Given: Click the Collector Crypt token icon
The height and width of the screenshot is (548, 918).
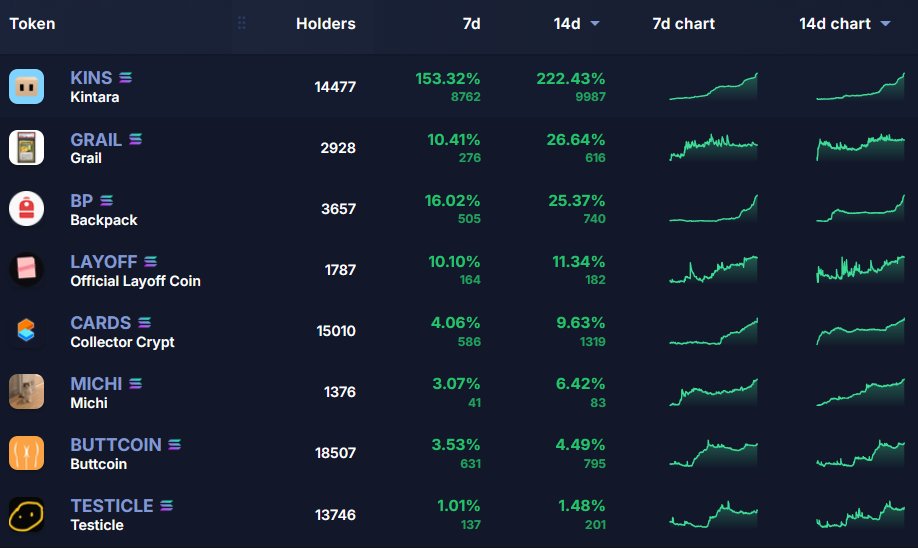Looking at the screenshot, I should (26, 330).
